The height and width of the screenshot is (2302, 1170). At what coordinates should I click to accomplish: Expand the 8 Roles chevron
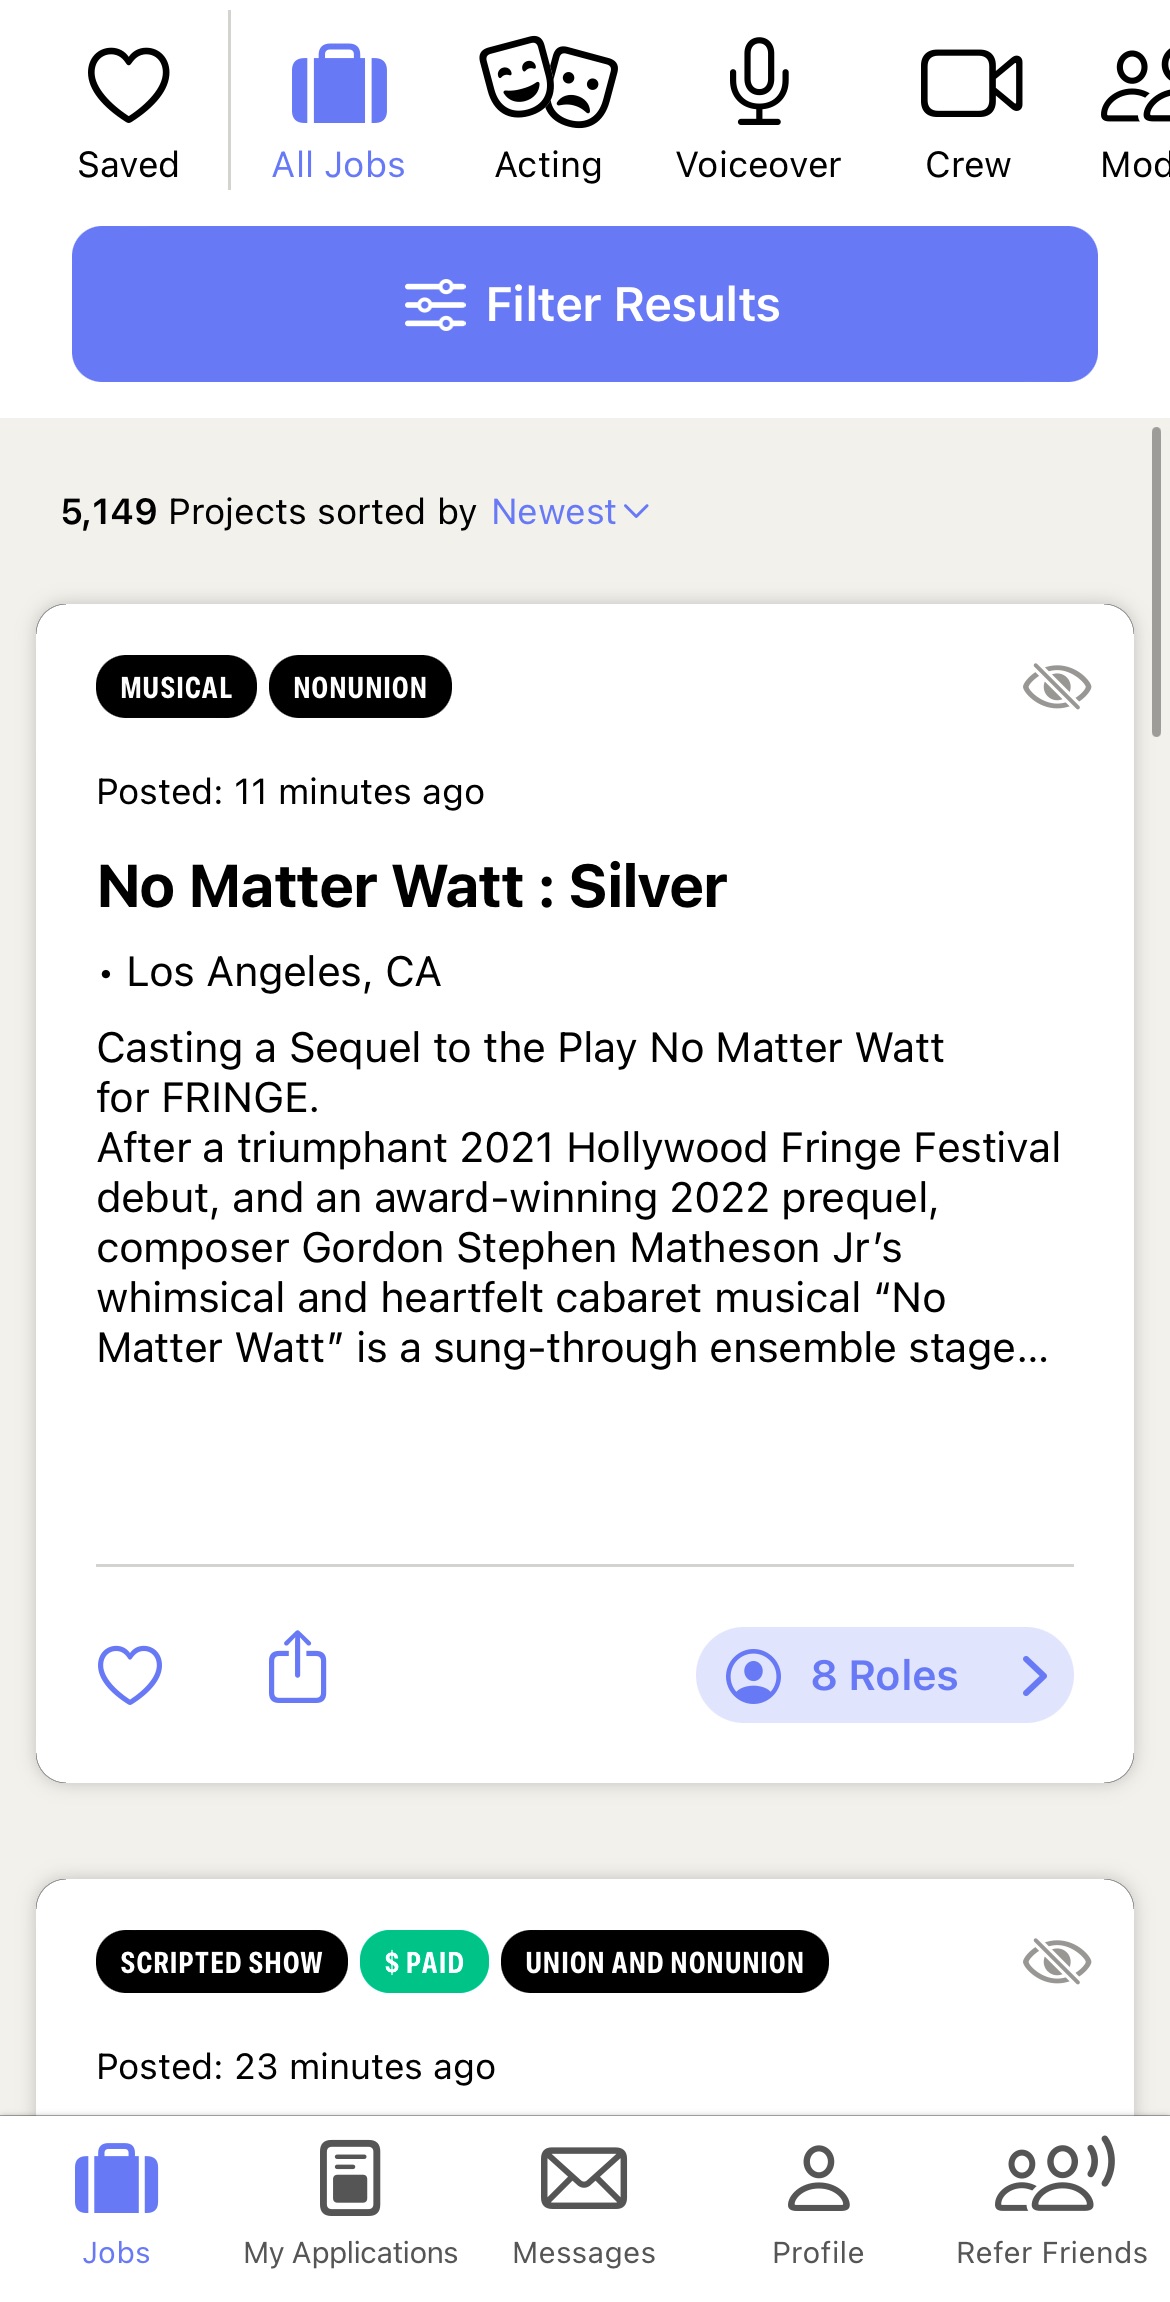pos(1035,1675)
